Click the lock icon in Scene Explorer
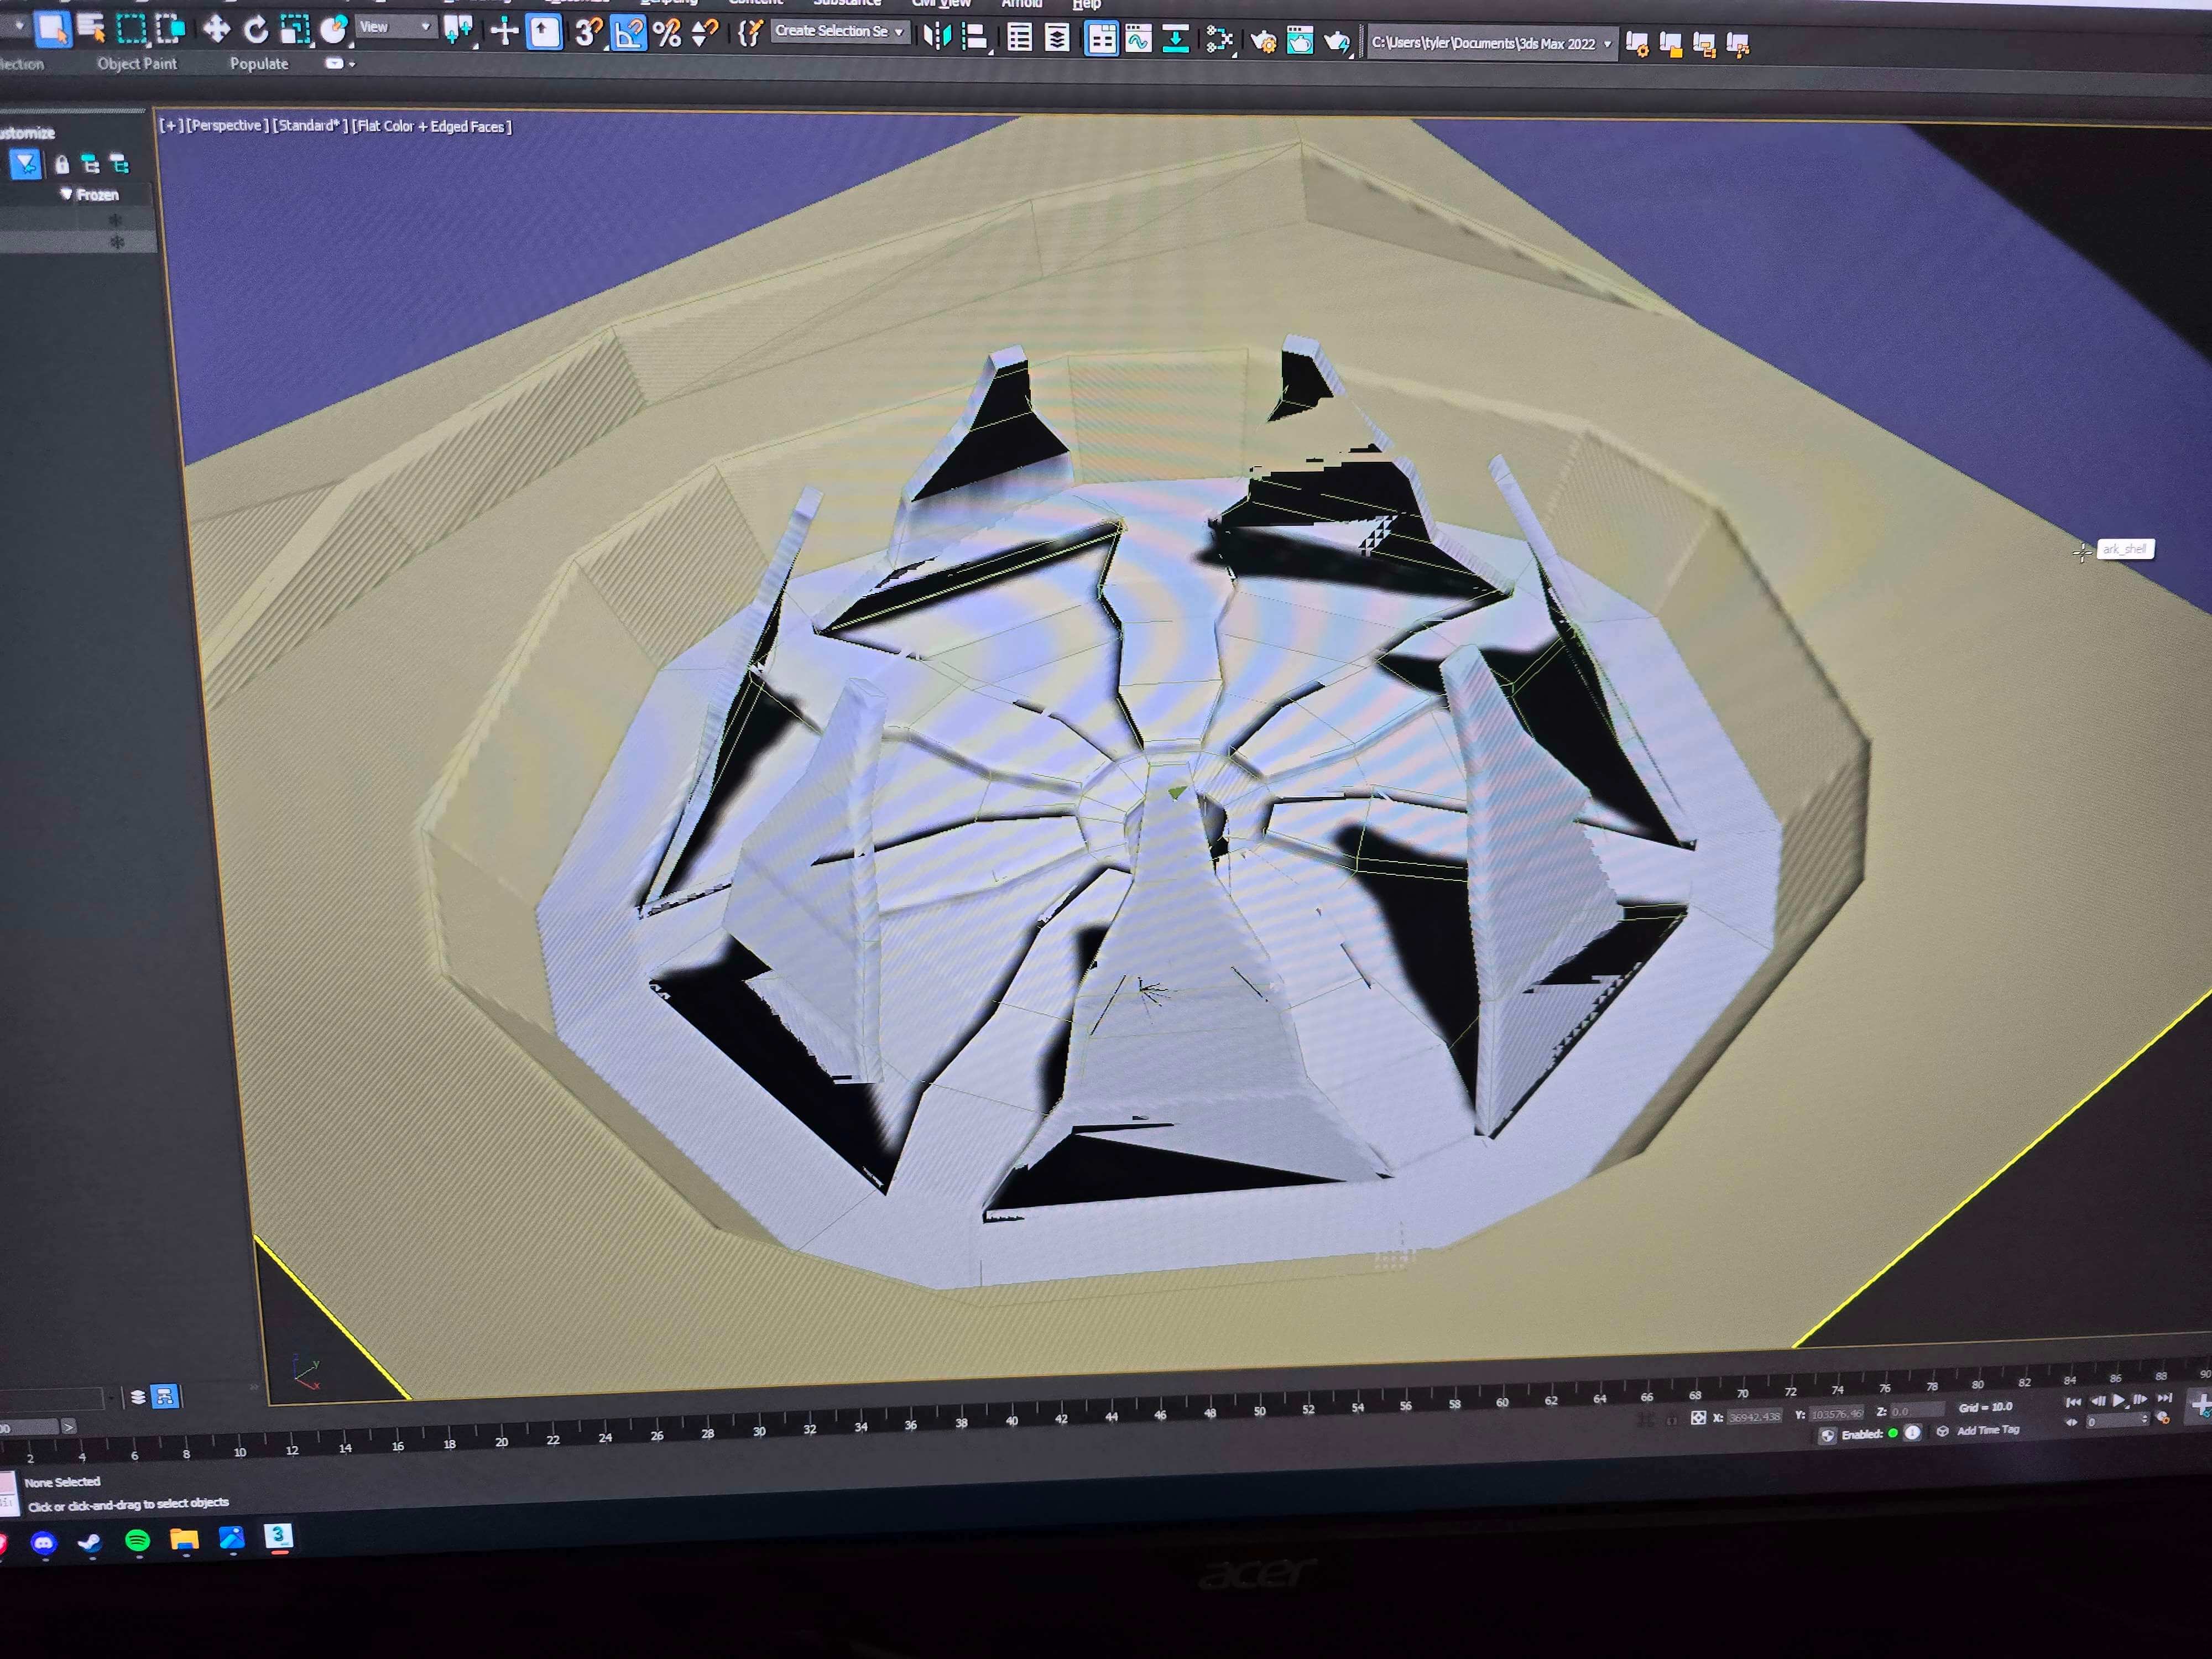This screenshot has height=1659, width=2212. [x=62, y=164]
